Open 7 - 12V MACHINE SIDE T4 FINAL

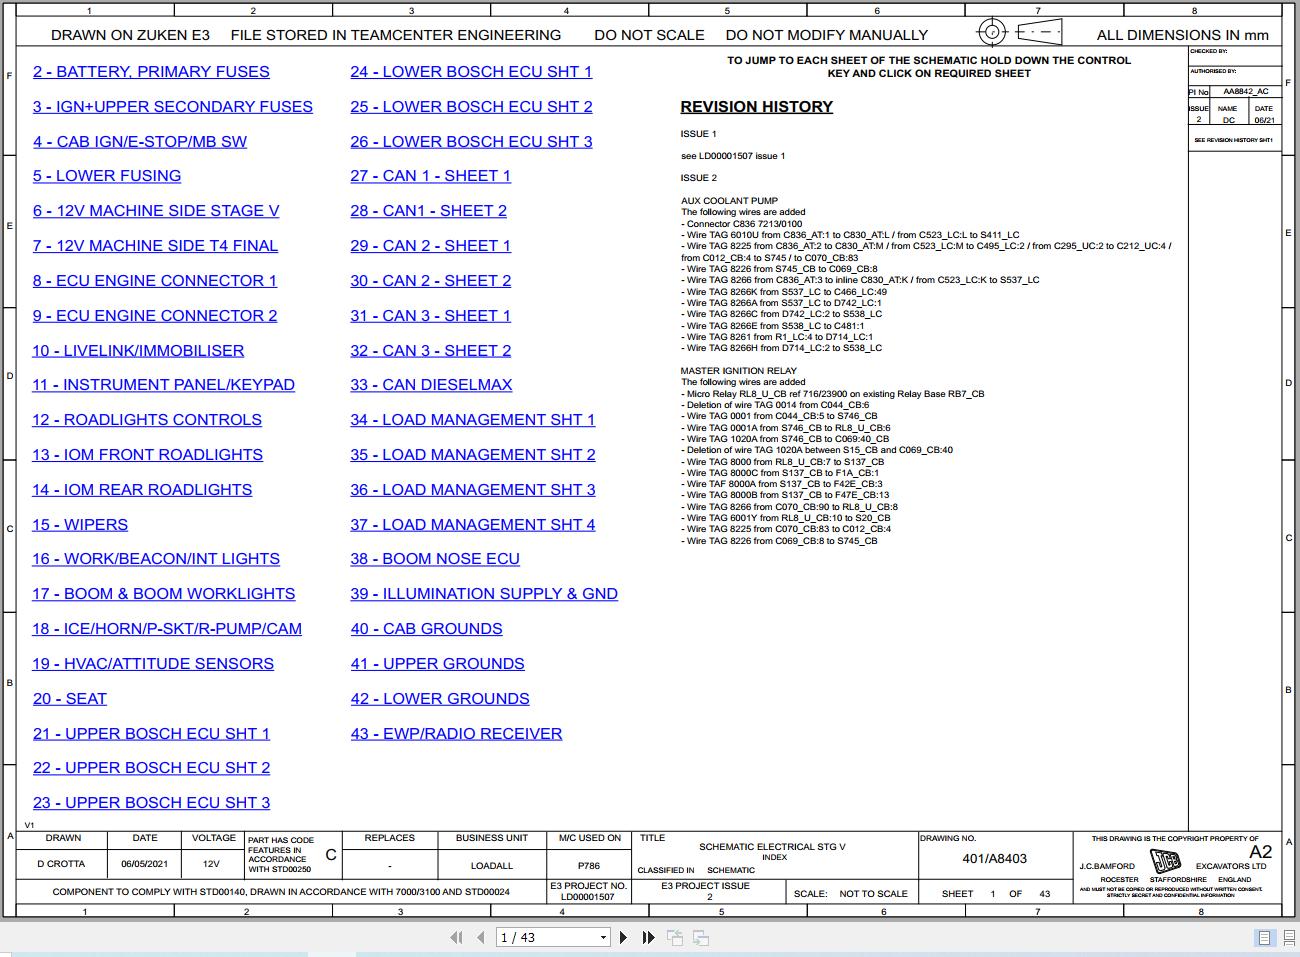155,246
